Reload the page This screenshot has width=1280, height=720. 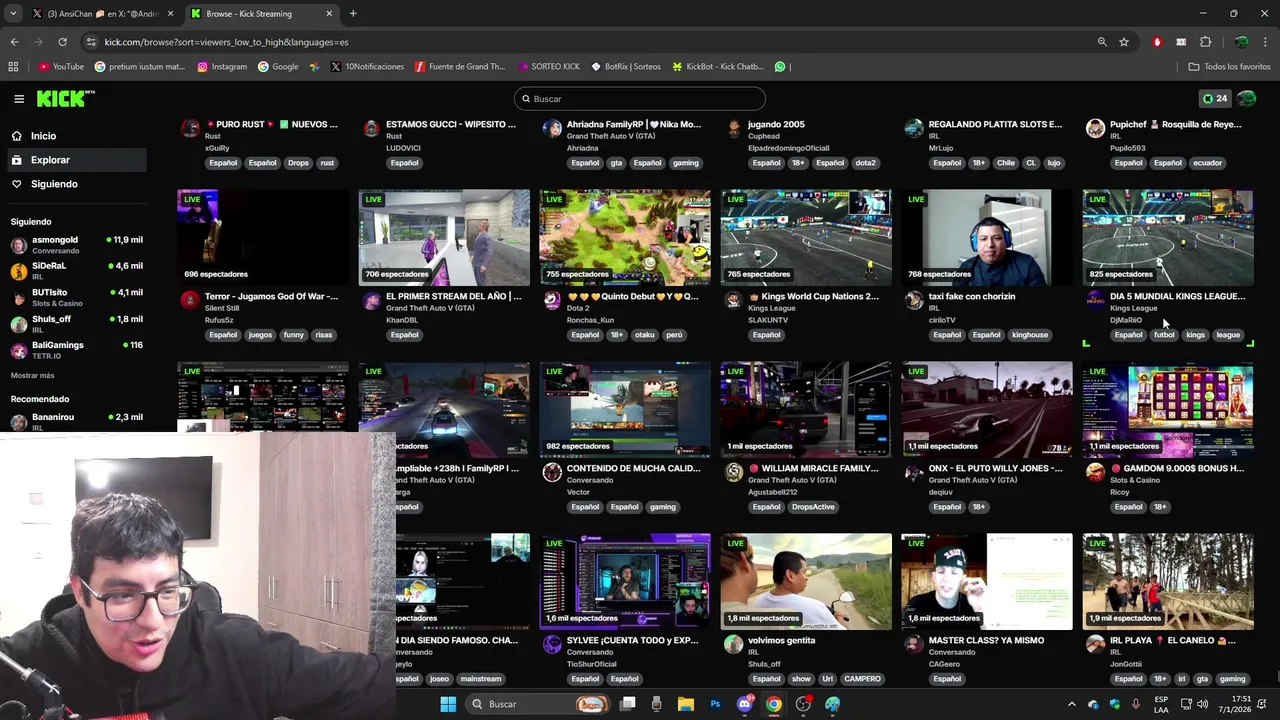(x=62, y=42)
